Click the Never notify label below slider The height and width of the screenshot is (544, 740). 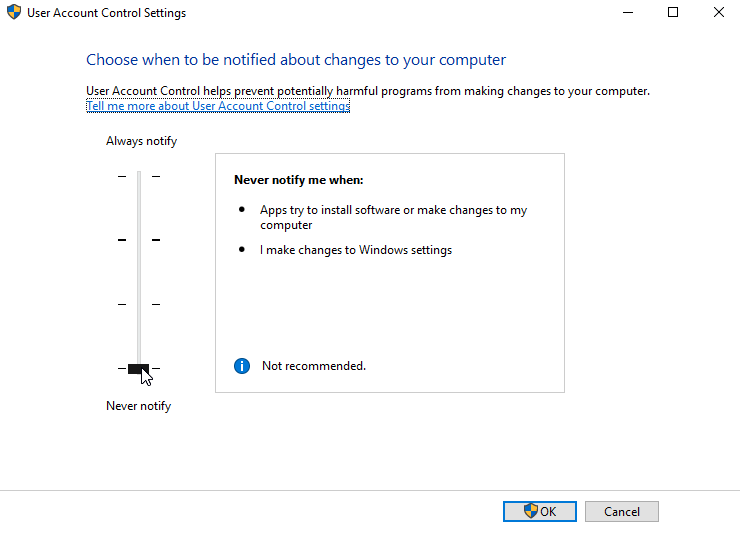pyautogui.click(x=138, y=406)
